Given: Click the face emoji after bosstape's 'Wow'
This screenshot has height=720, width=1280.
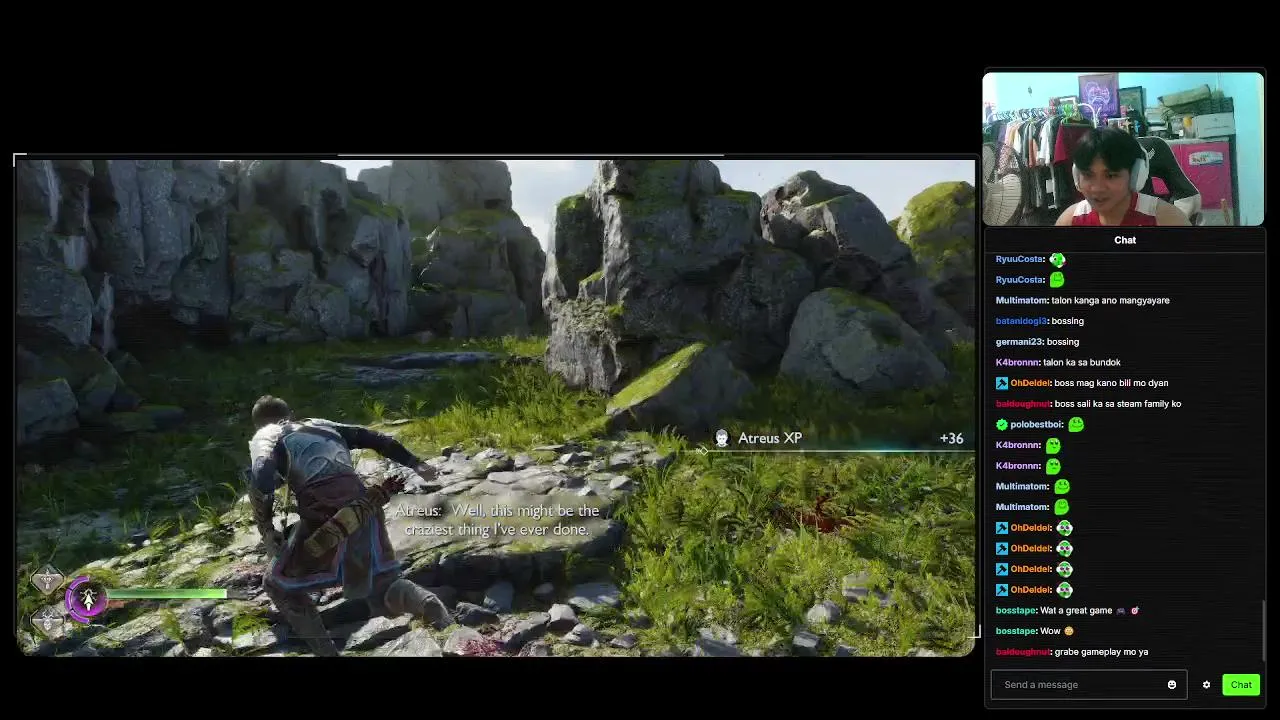Looking at the screenshot, I should (x=1069, y=631).
